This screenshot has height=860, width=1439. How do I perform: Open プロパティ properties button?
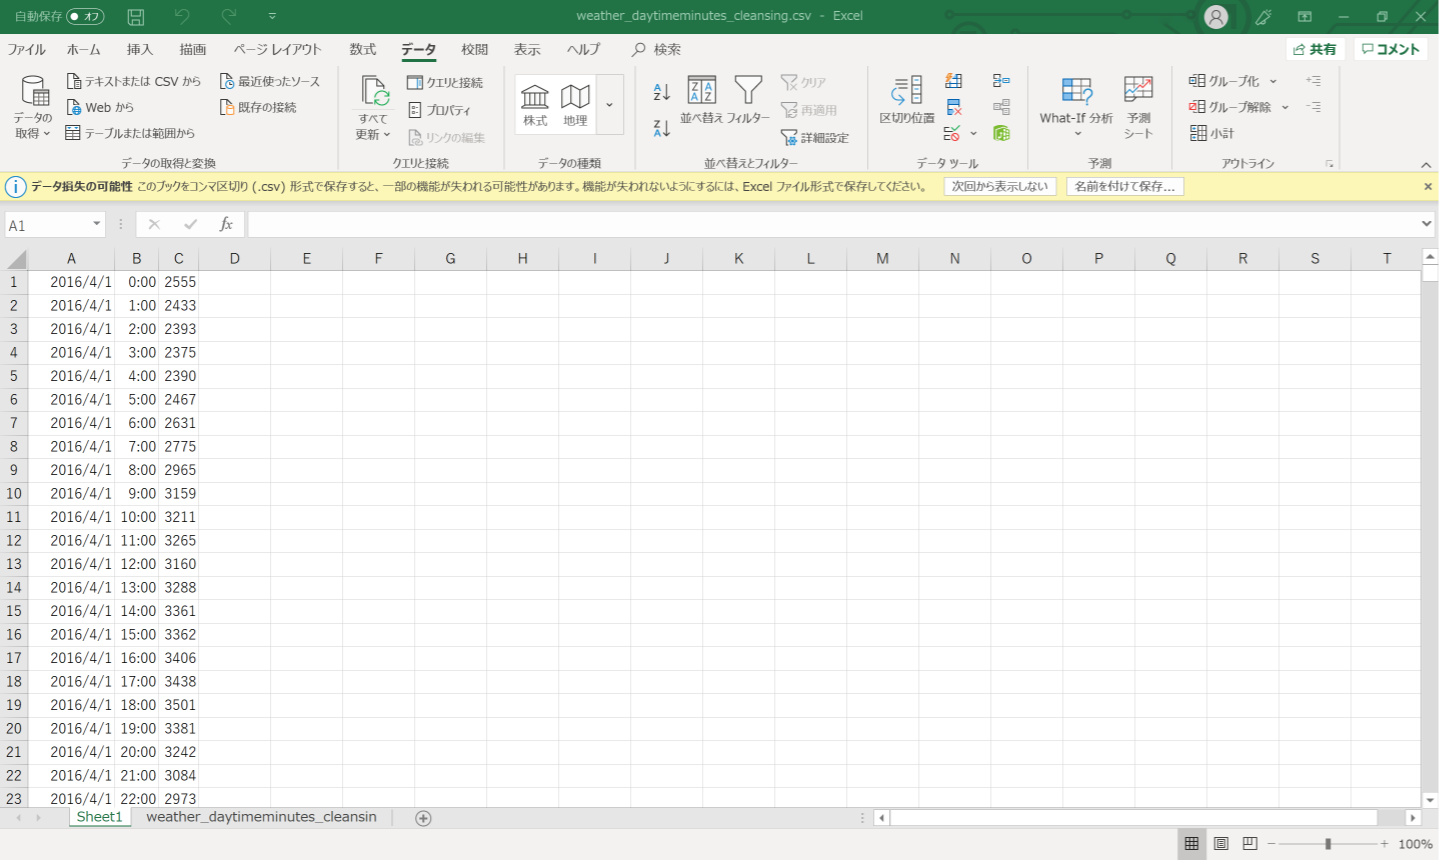pos(439,110)
